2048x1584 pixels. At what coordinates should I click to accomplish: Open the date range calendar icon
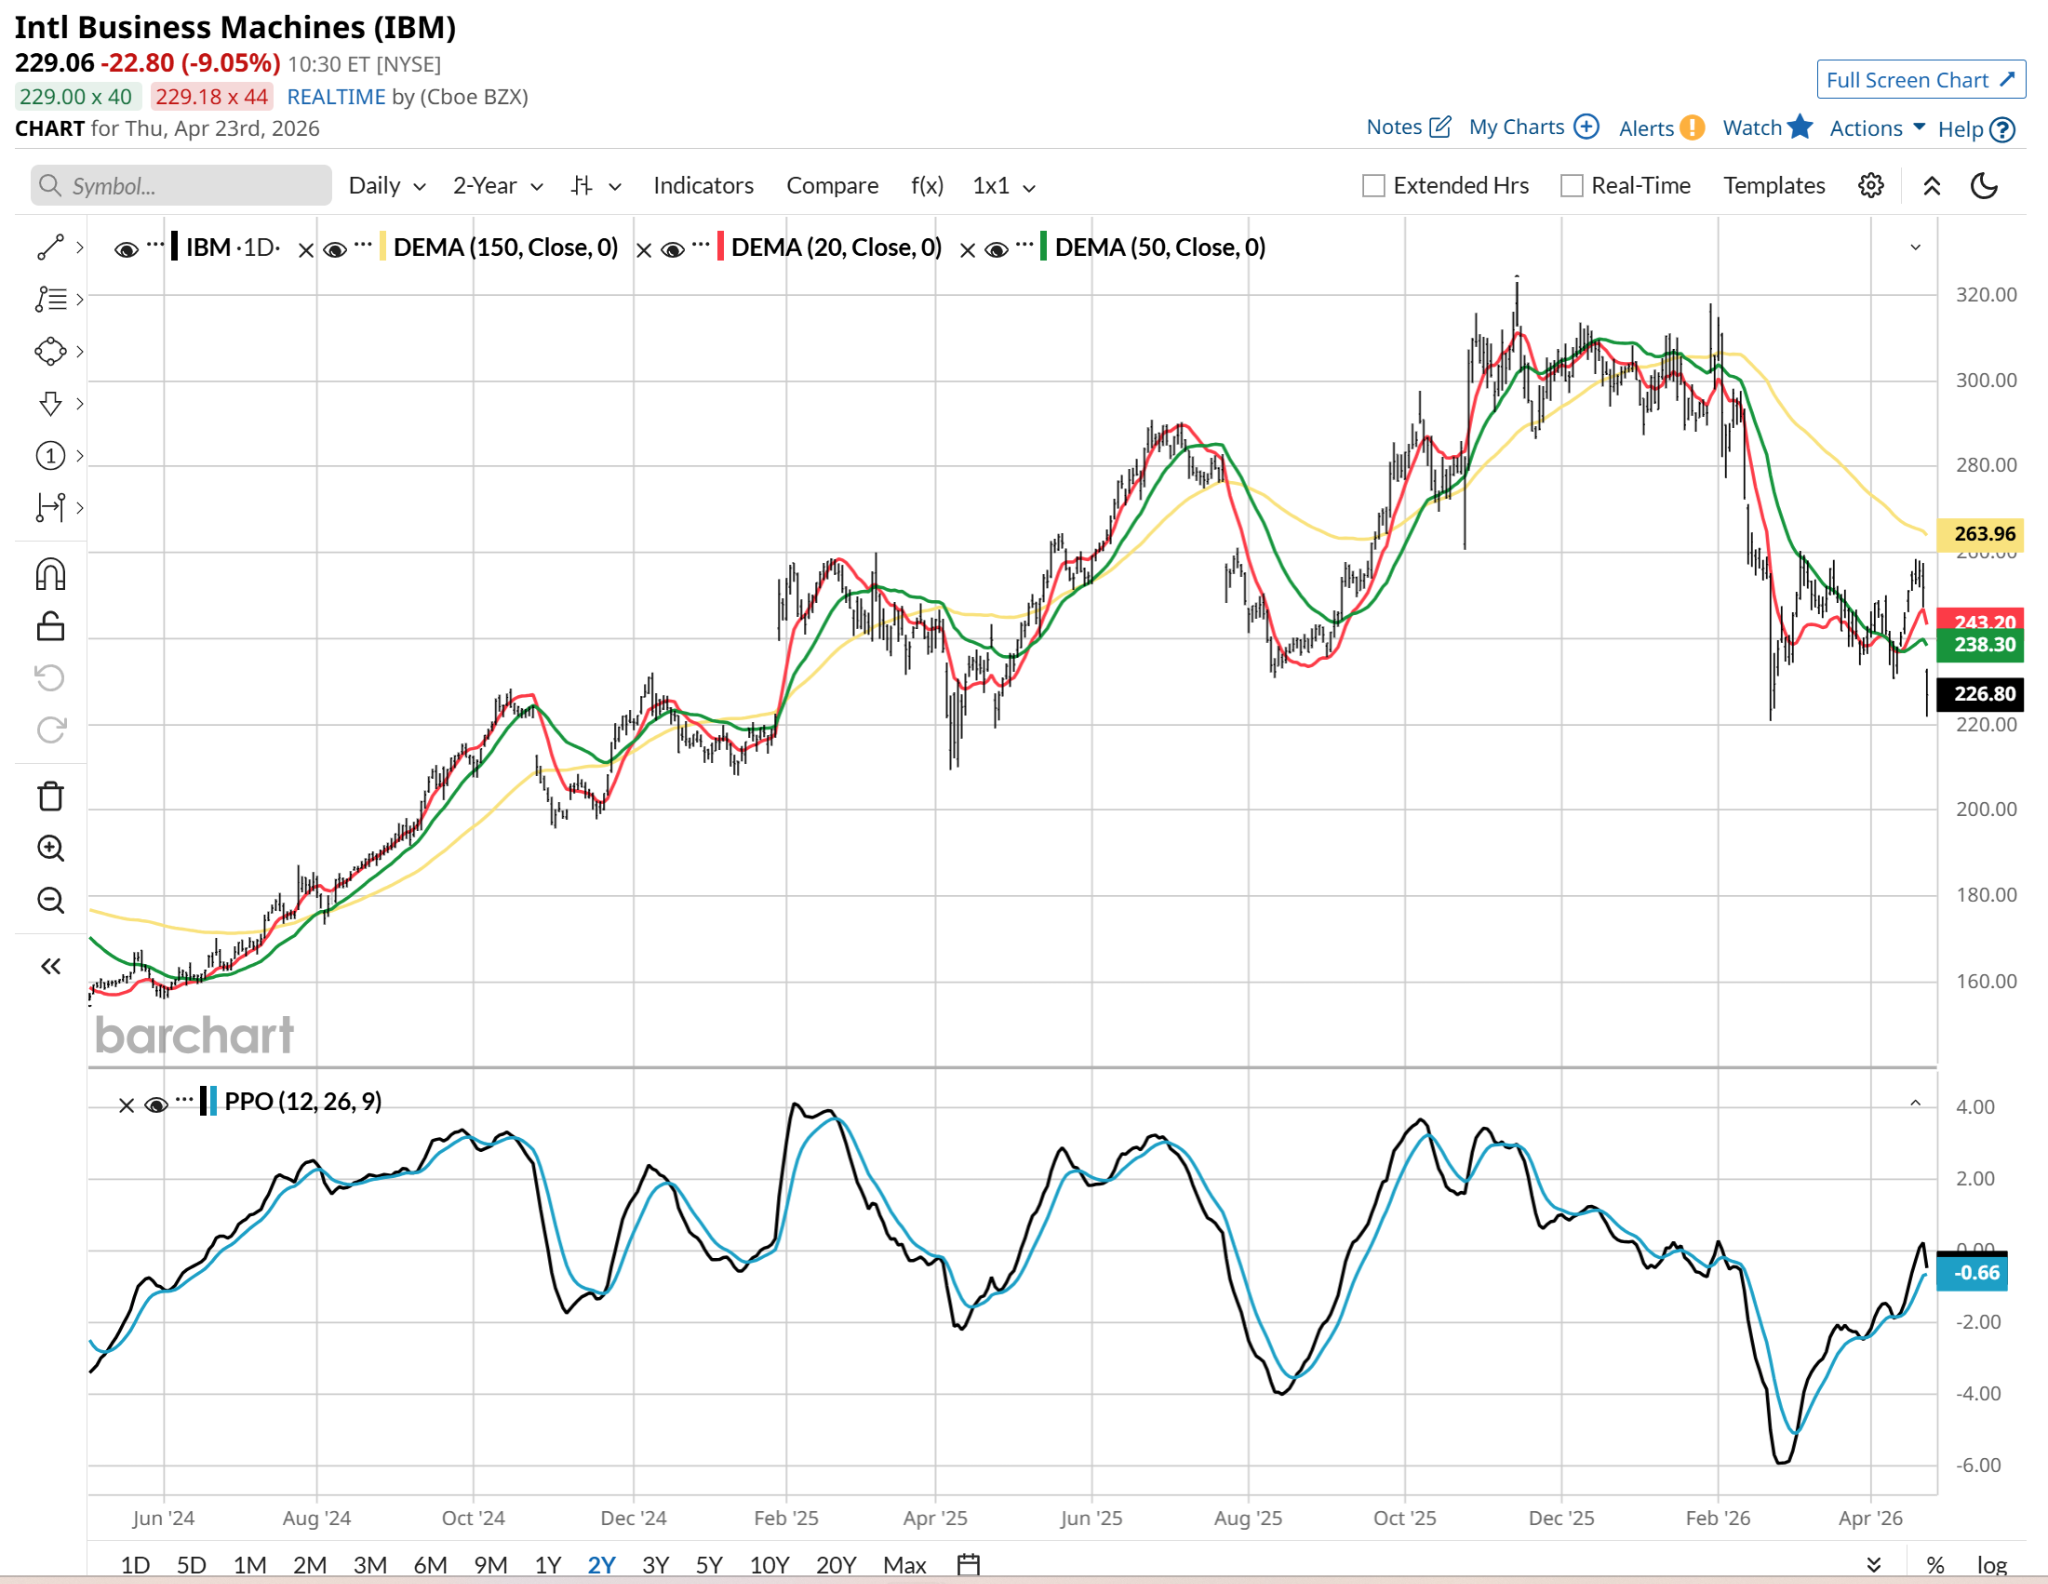[968, 1564]
